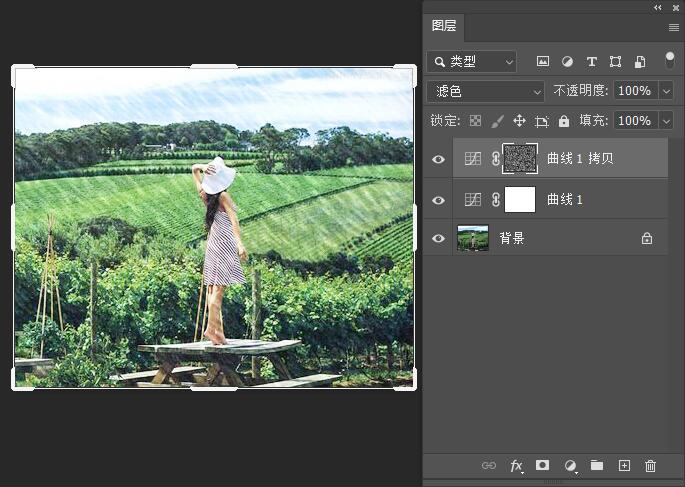The height and width of the screenshot is (487, 685).
Task: Toggle the layer filtering switch on/off
Action: 669,61
